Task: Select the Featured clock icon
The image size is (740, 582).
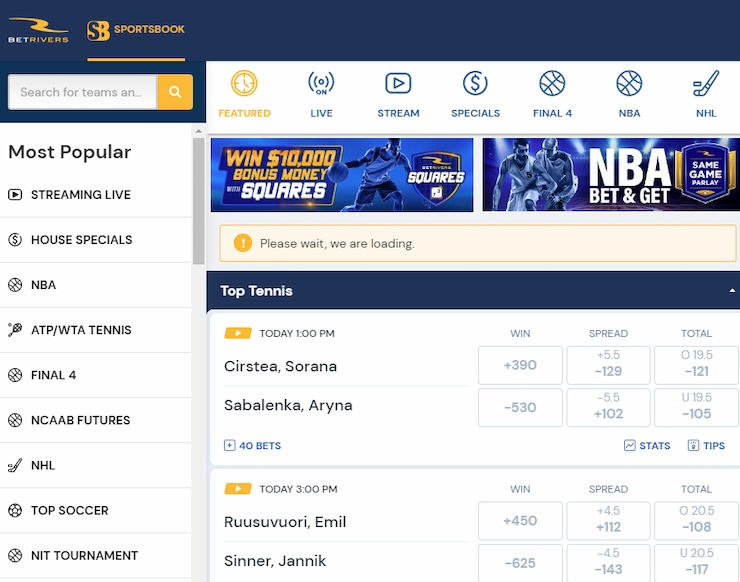Action: click(244, 84)
